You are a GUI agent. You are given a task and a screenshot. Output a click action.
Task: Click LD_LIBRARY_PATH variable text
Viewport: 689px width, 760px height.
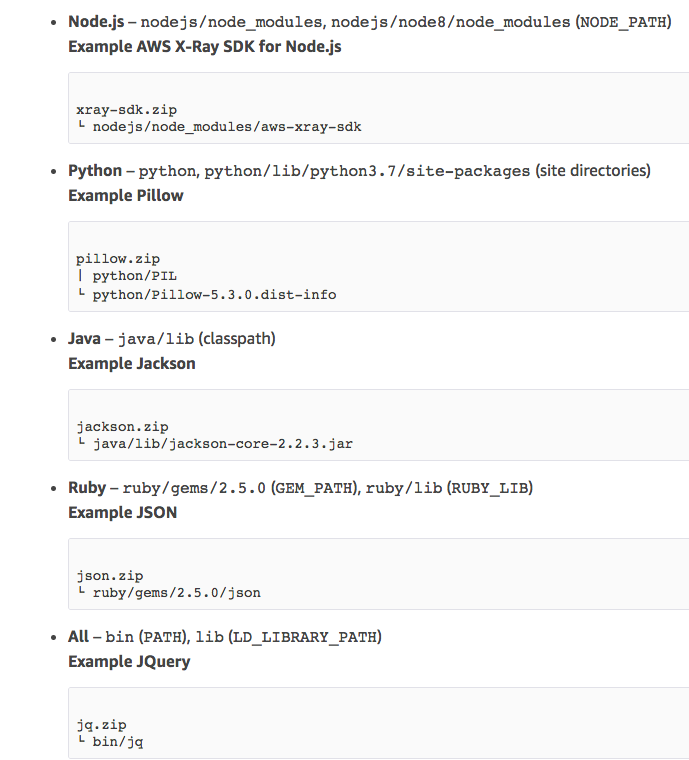(x=305, y=637)
